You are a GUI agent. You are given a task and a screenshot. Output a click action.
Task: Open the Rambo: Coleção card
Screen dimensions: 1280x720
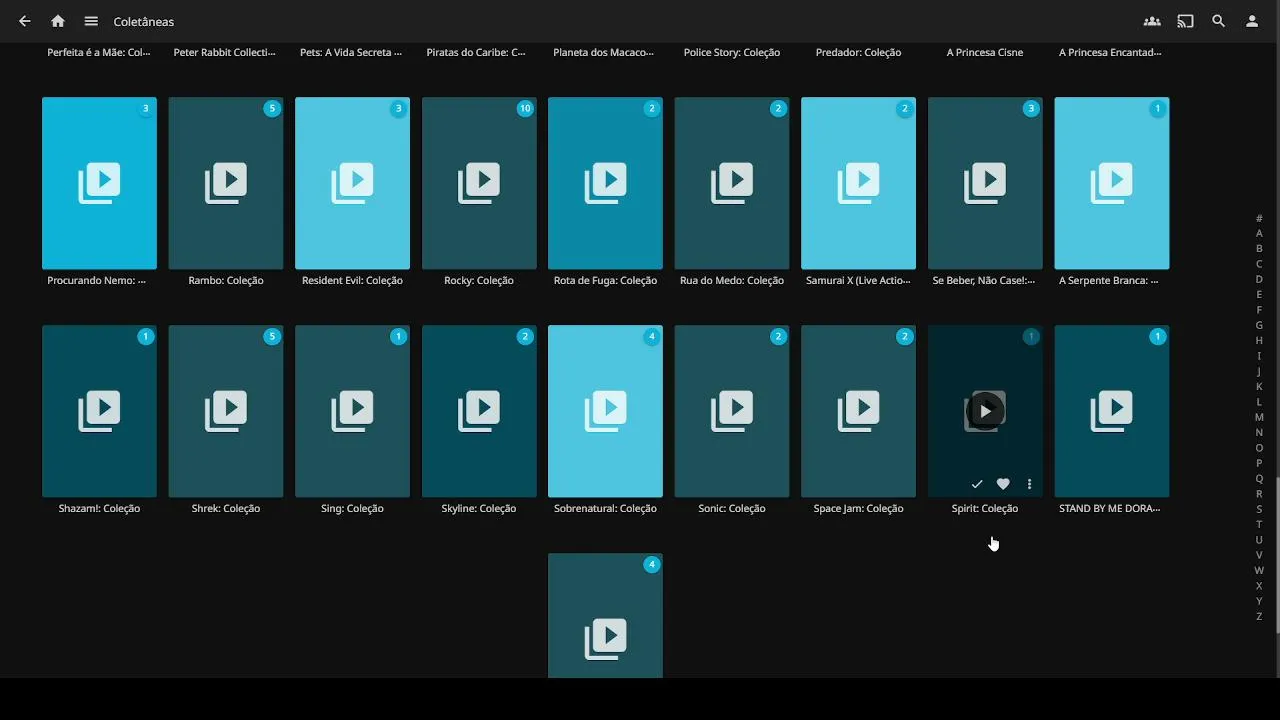[226, 183]
